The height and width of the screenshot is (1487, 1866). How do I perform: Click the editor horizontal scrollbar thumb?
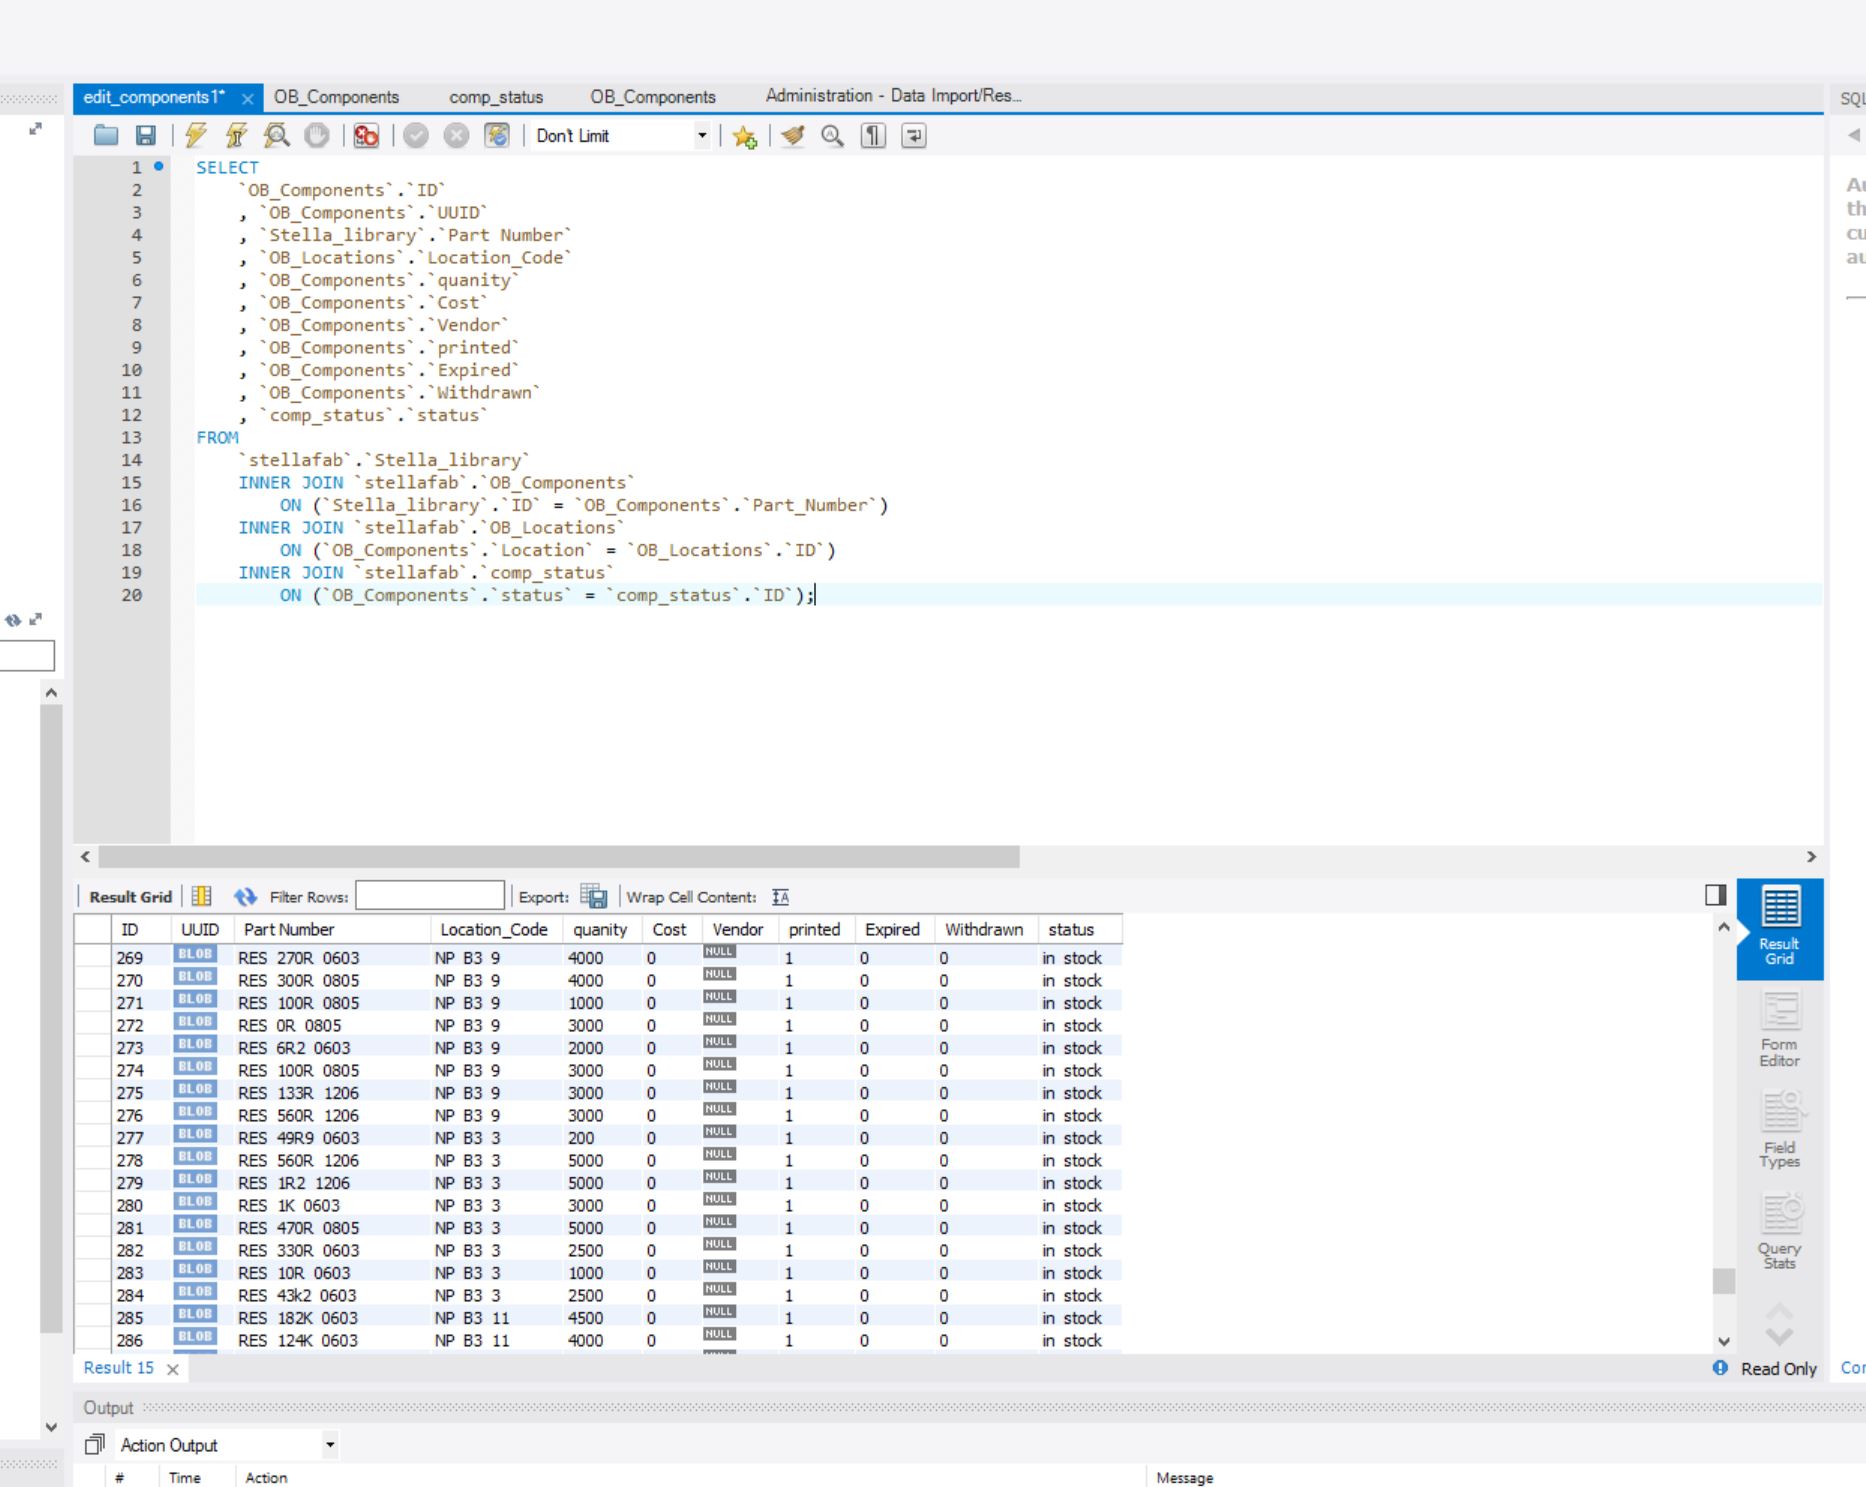(559, 857)
